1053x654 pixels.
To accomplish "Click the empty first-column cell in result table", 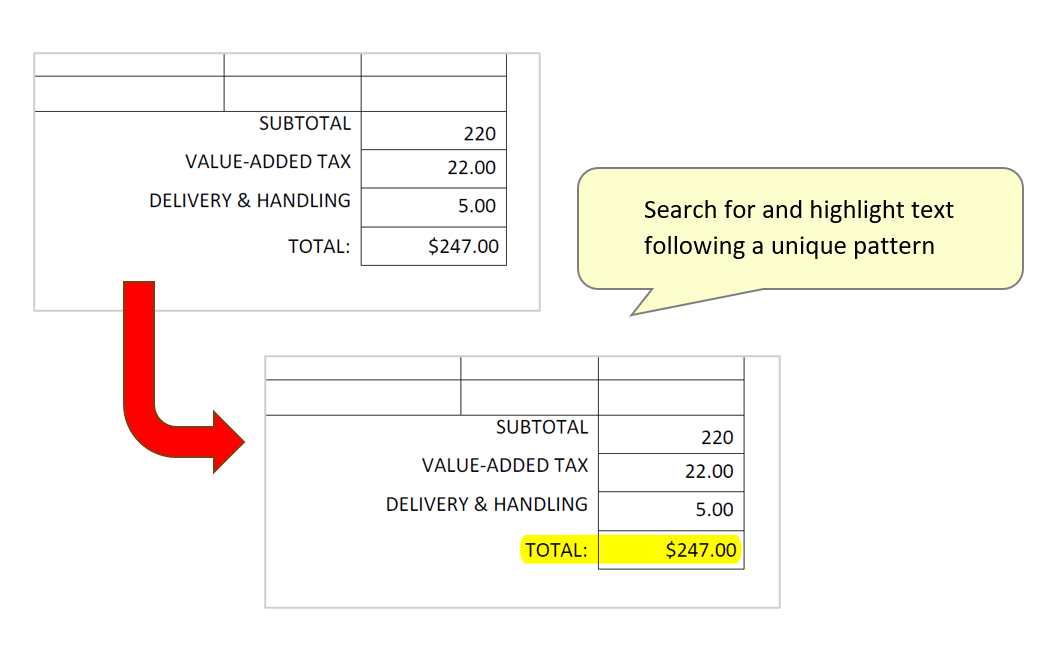I will [363, 397].
